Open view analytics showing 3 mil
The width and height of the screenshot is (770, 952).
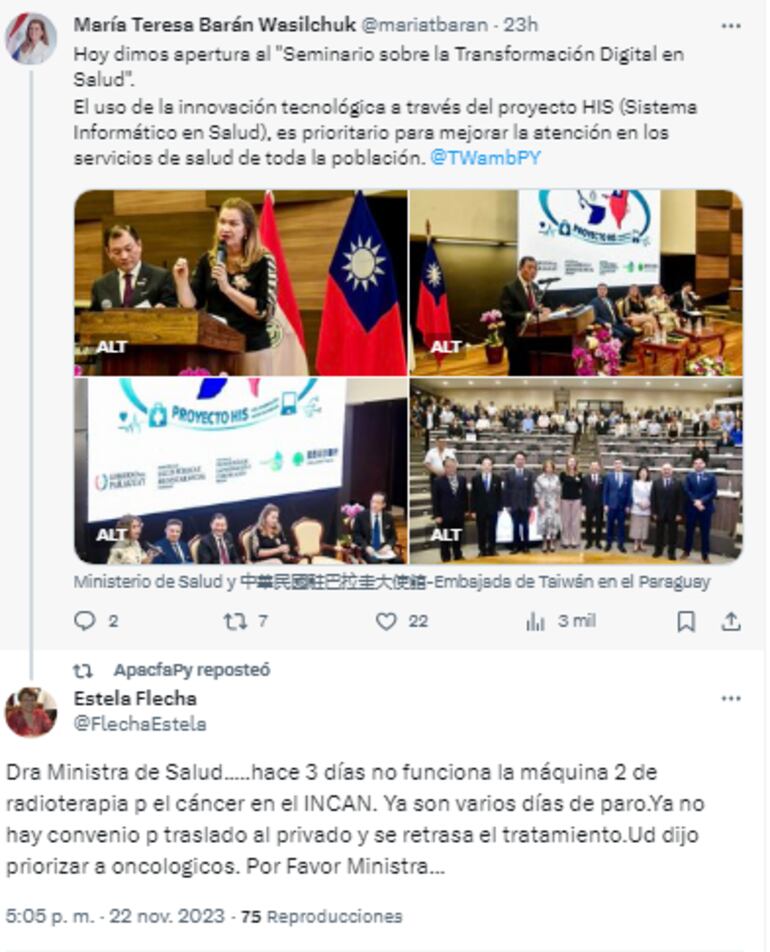click(x=560, y=620)
